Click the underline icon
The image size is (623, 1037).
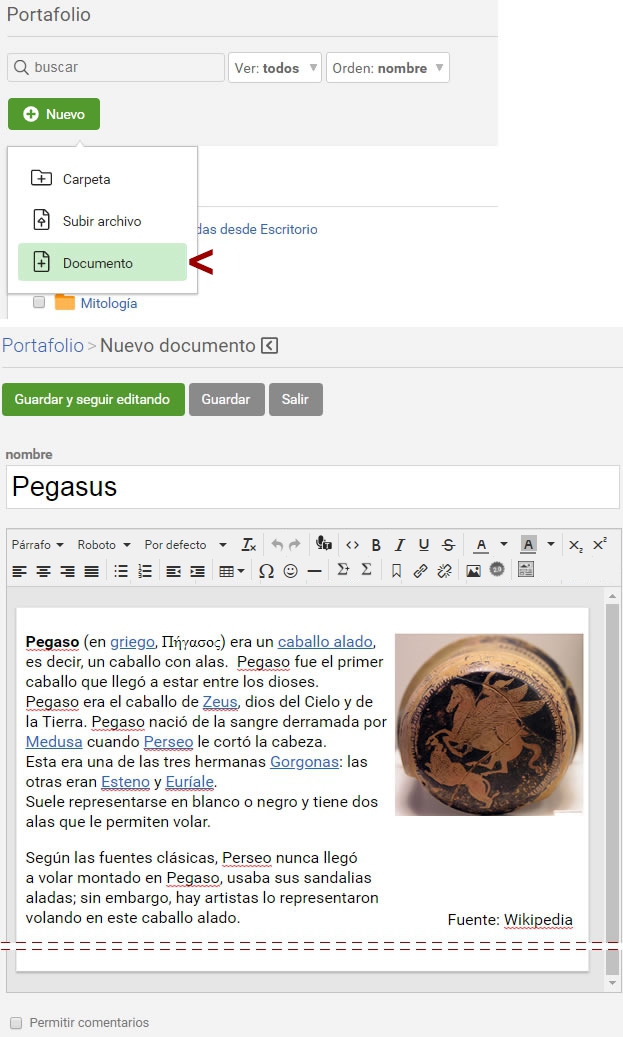click(x=424, y=545)
